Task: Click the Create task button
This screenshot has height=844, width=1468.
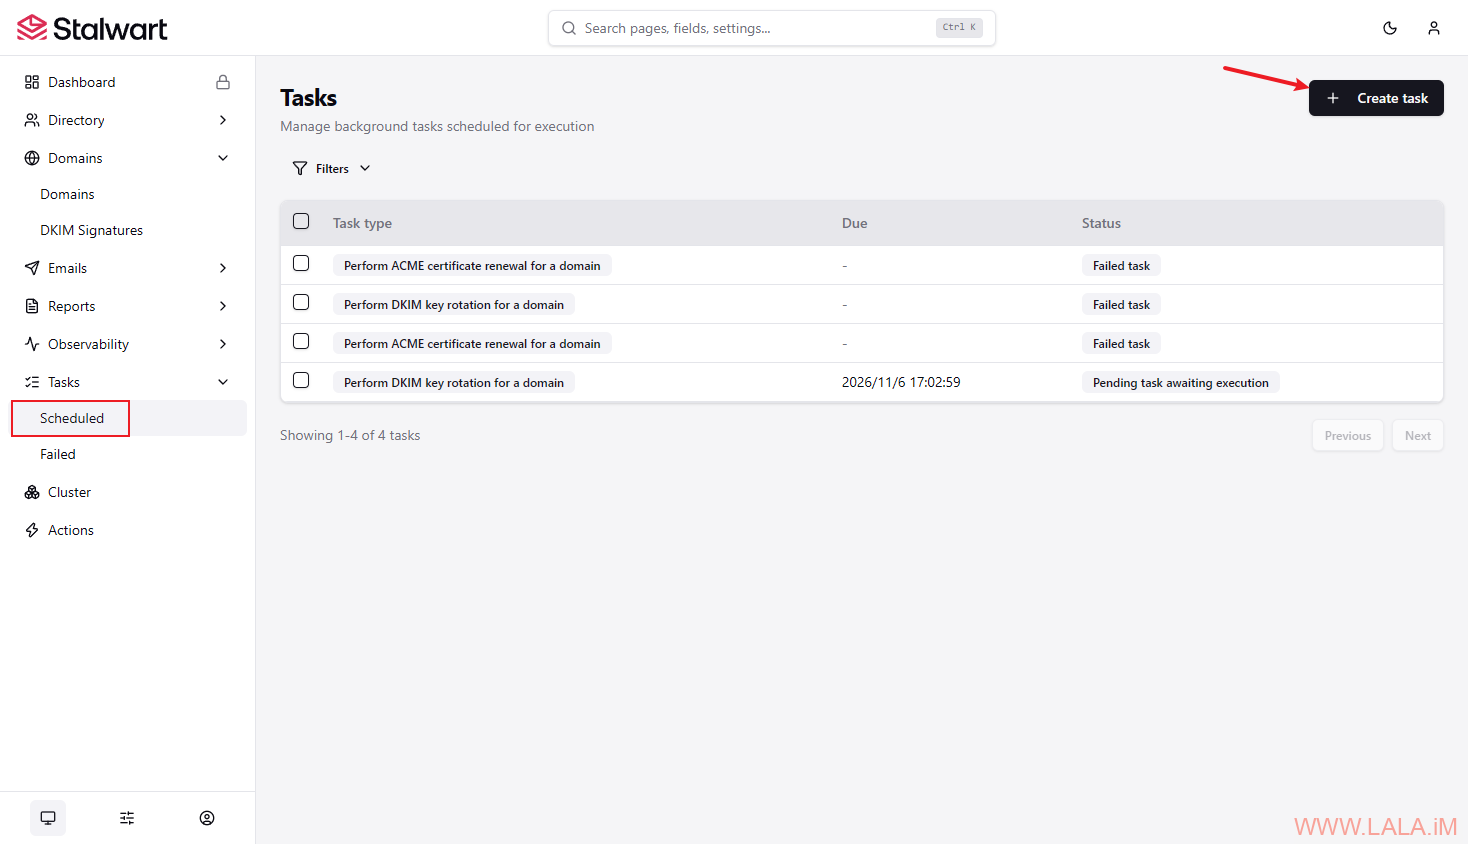Action: [x=1376, y=98]
